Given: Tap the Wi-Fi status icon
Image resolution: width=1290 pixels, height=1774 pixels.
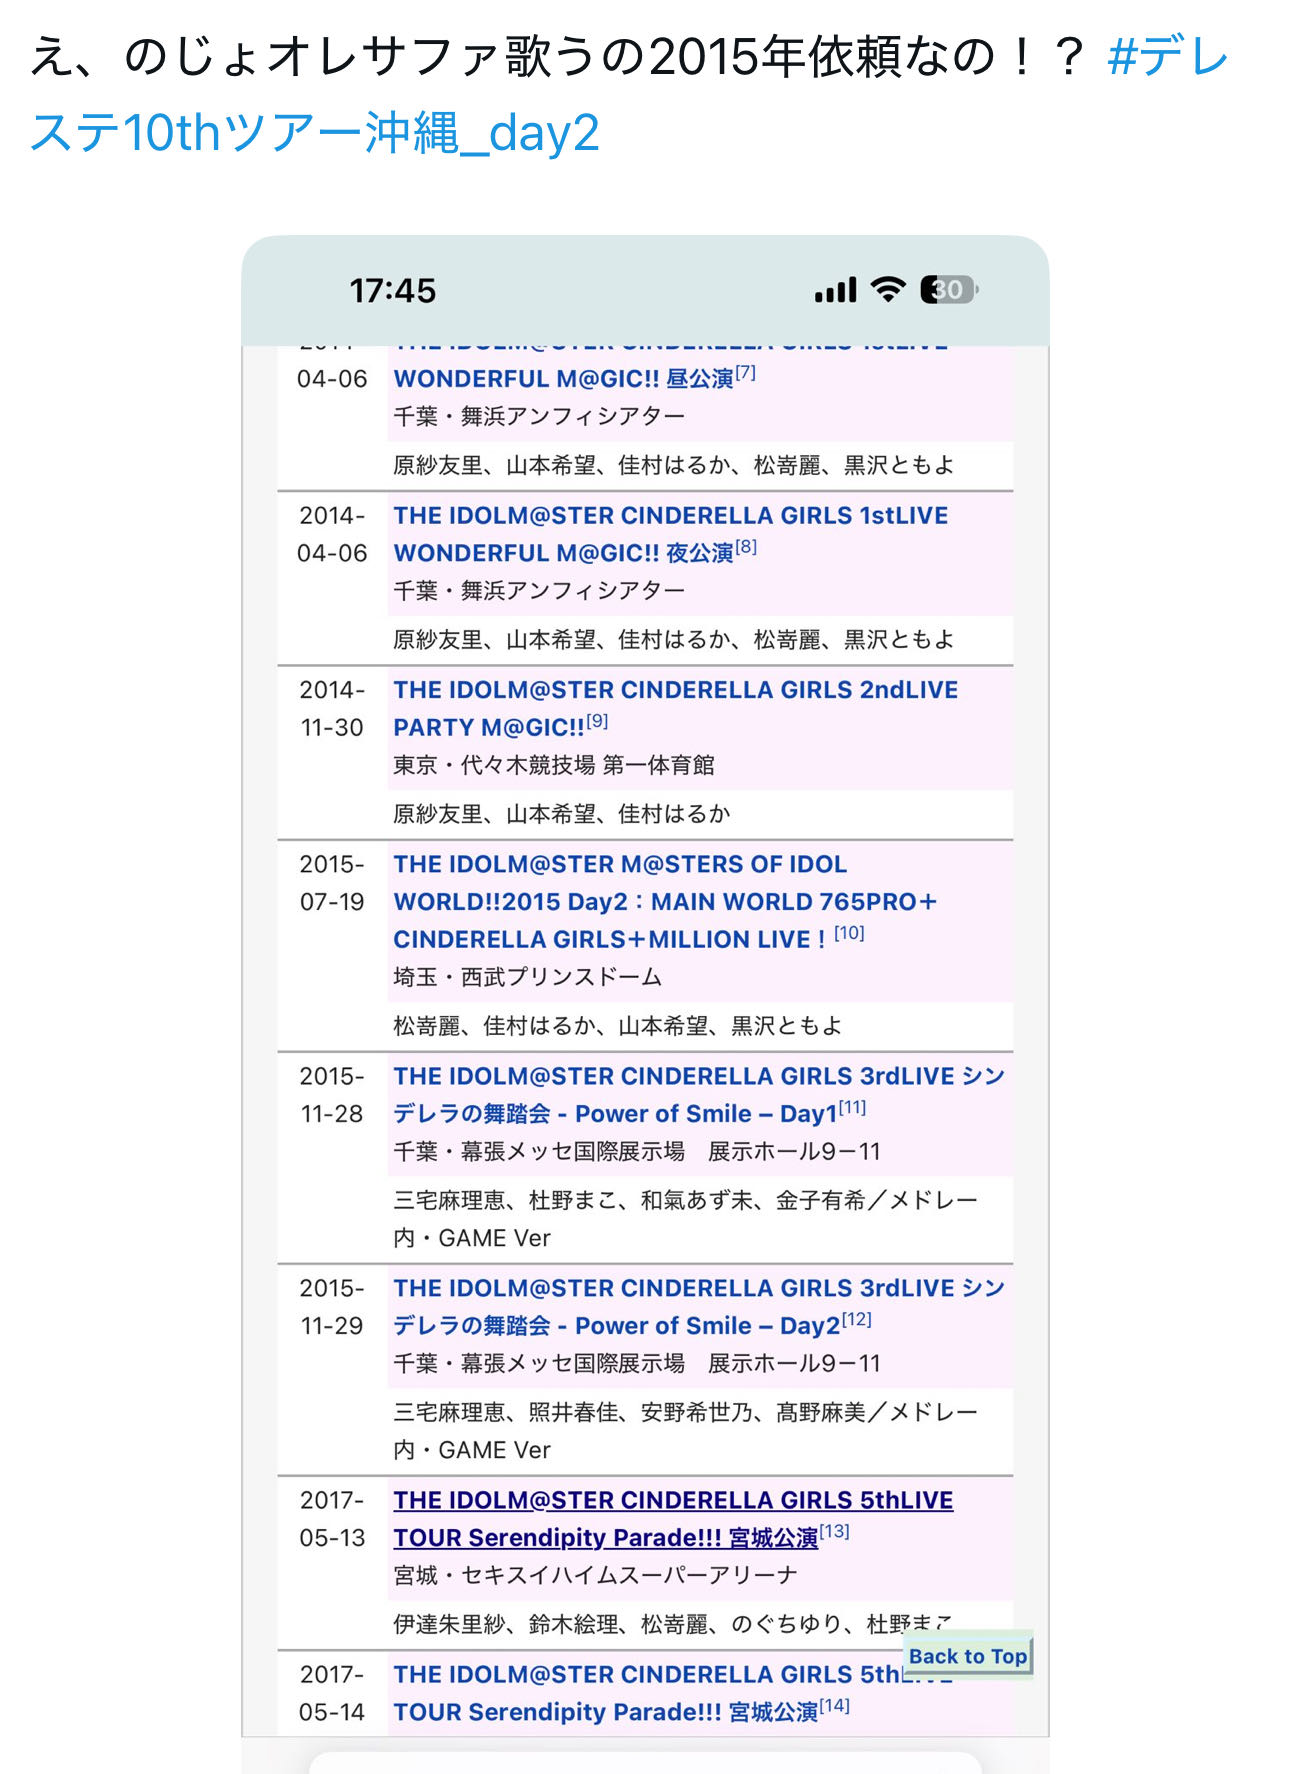Looking at the screenshot, I should tap(888, 289).
